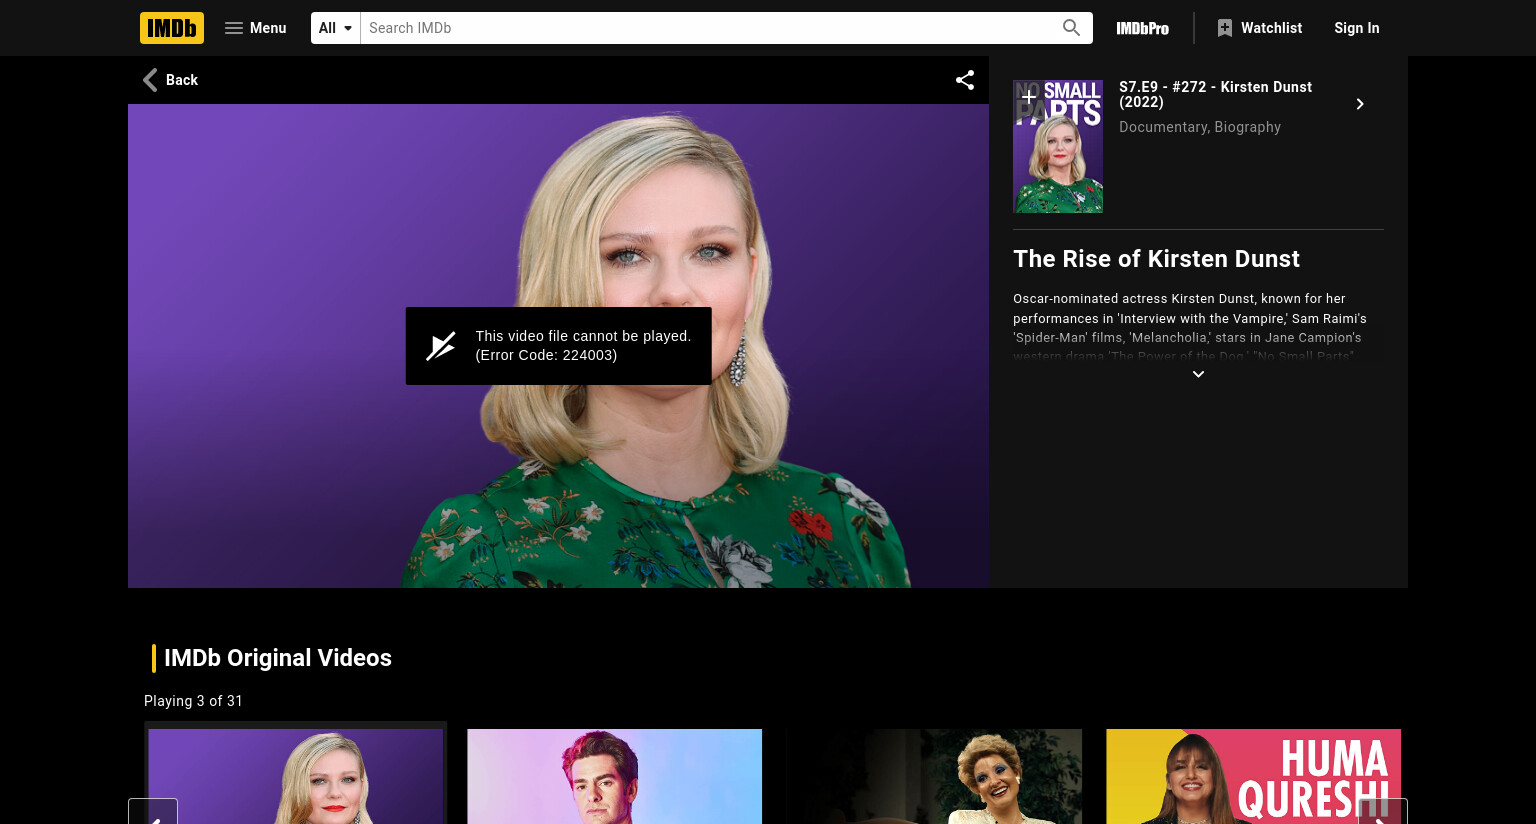This screenshot has height=824, width=1536.
Task: Click the "IMDb Original Videos" heading
Action: point(278,658)
